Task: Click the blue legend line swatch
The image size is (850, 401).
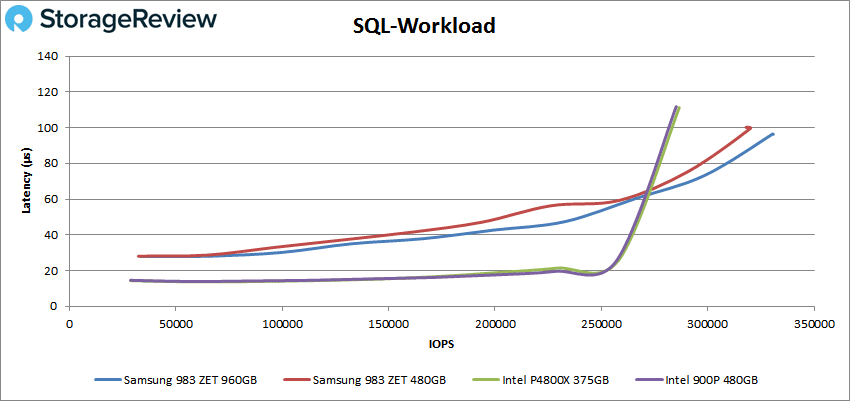Action: [x=107, y=380]
